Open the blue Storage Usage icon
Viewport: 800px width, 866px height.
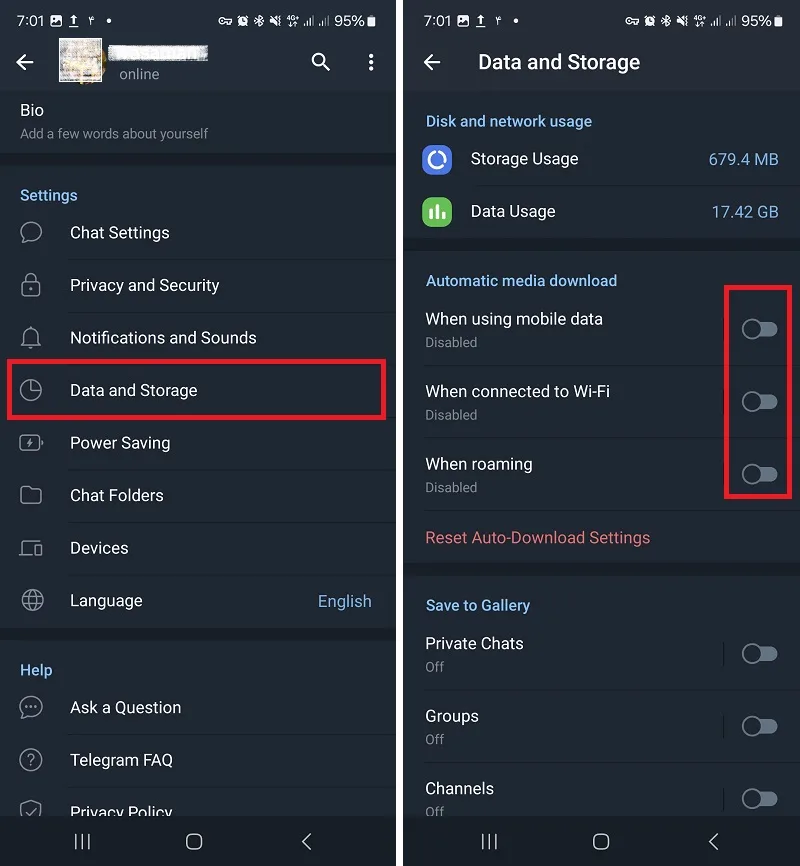pyautogui.click(x=437, y=160)
